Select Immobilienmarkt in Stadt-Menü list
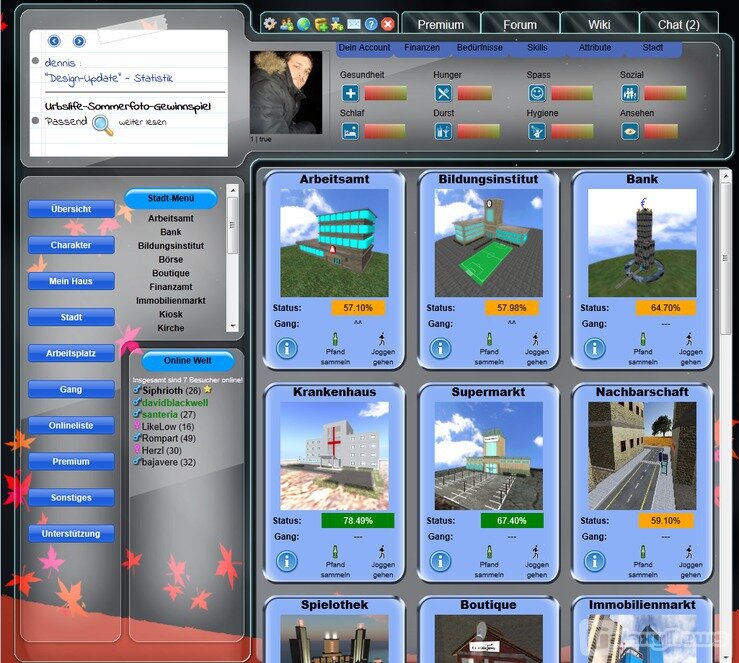Image resolution: width=739 pixels, height=663 pixels. [x=171, y=301]
